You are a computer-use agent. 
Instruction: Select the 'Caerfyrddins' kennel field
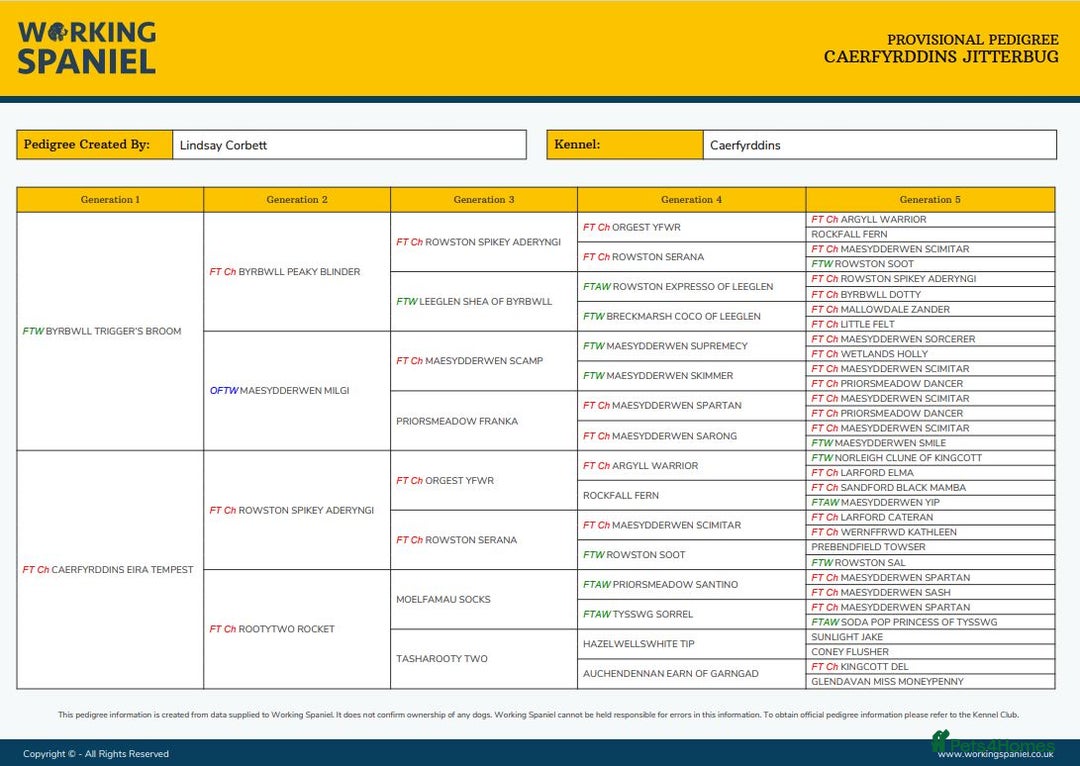(880, 145)
